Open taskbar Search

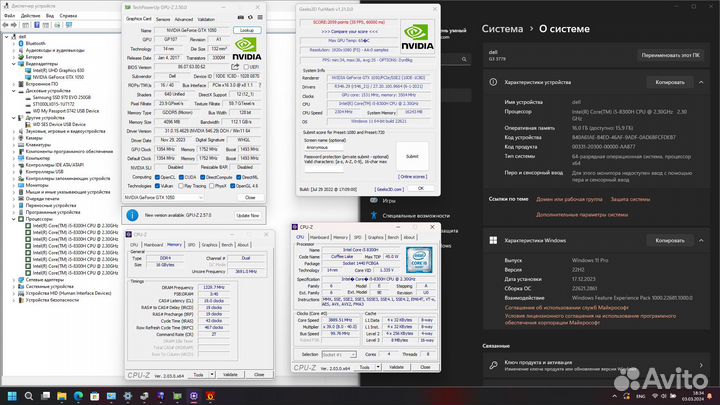[x=28, y=396]
